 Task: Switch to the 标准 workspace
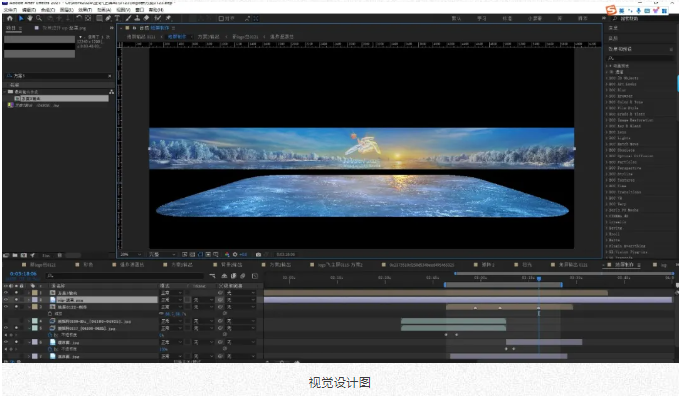tap(507, 19)
